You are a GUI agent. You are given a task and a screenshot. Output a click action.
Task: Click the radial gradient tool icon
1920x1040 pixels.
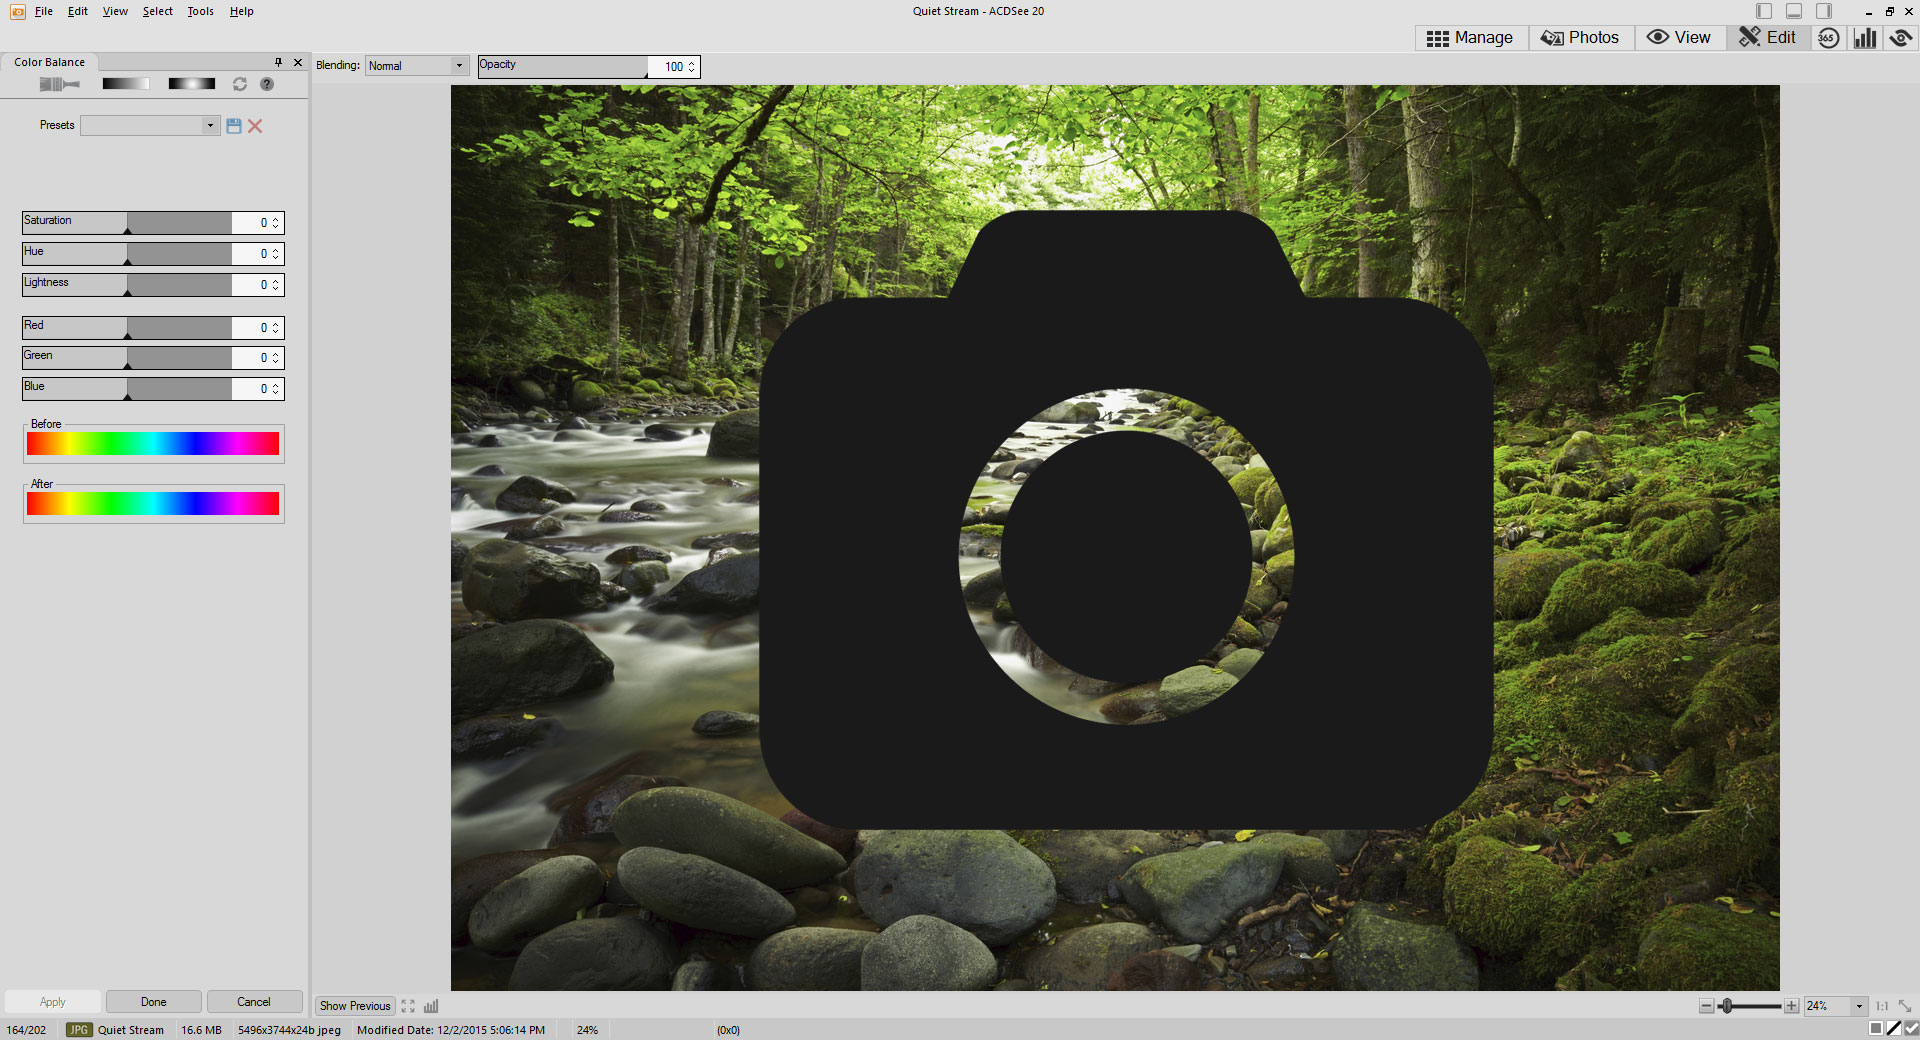click(x=191, y=84)
